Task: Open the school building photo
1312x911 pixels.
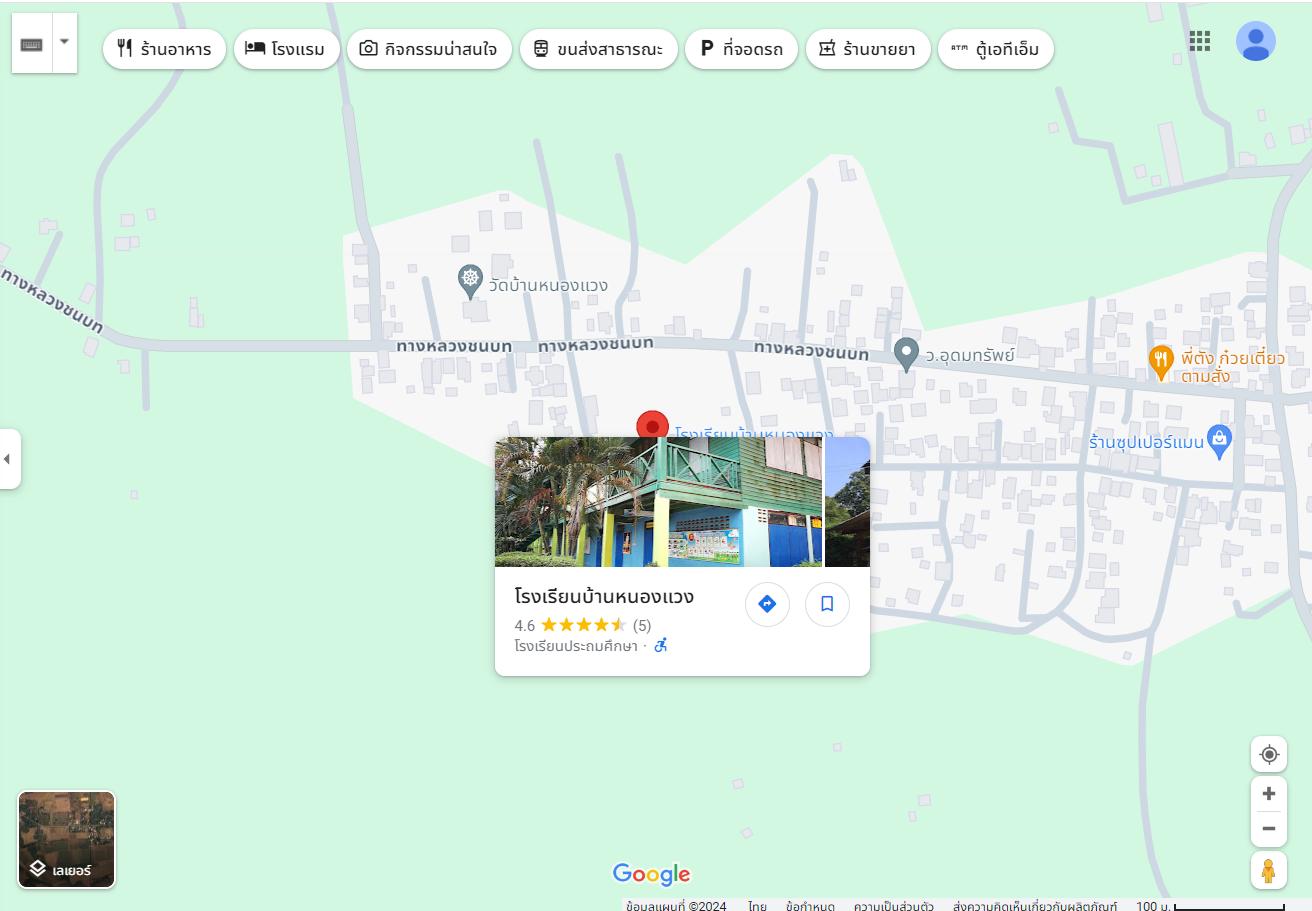Action: tap(658, 502)
